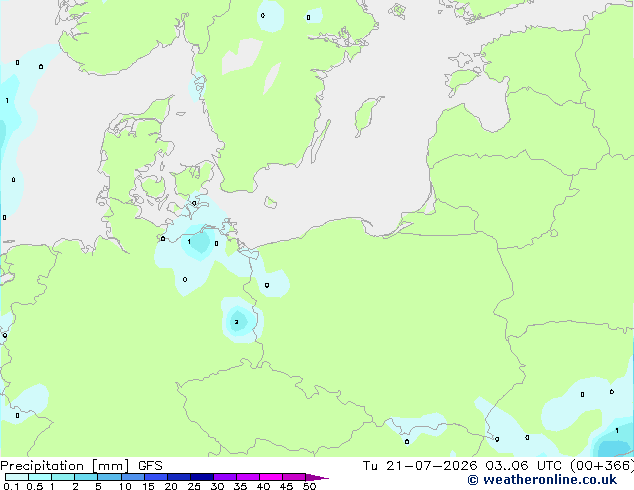Click the "2" value on the German-Polish border
Screen dimensions: 634x490
coord(237,322)
